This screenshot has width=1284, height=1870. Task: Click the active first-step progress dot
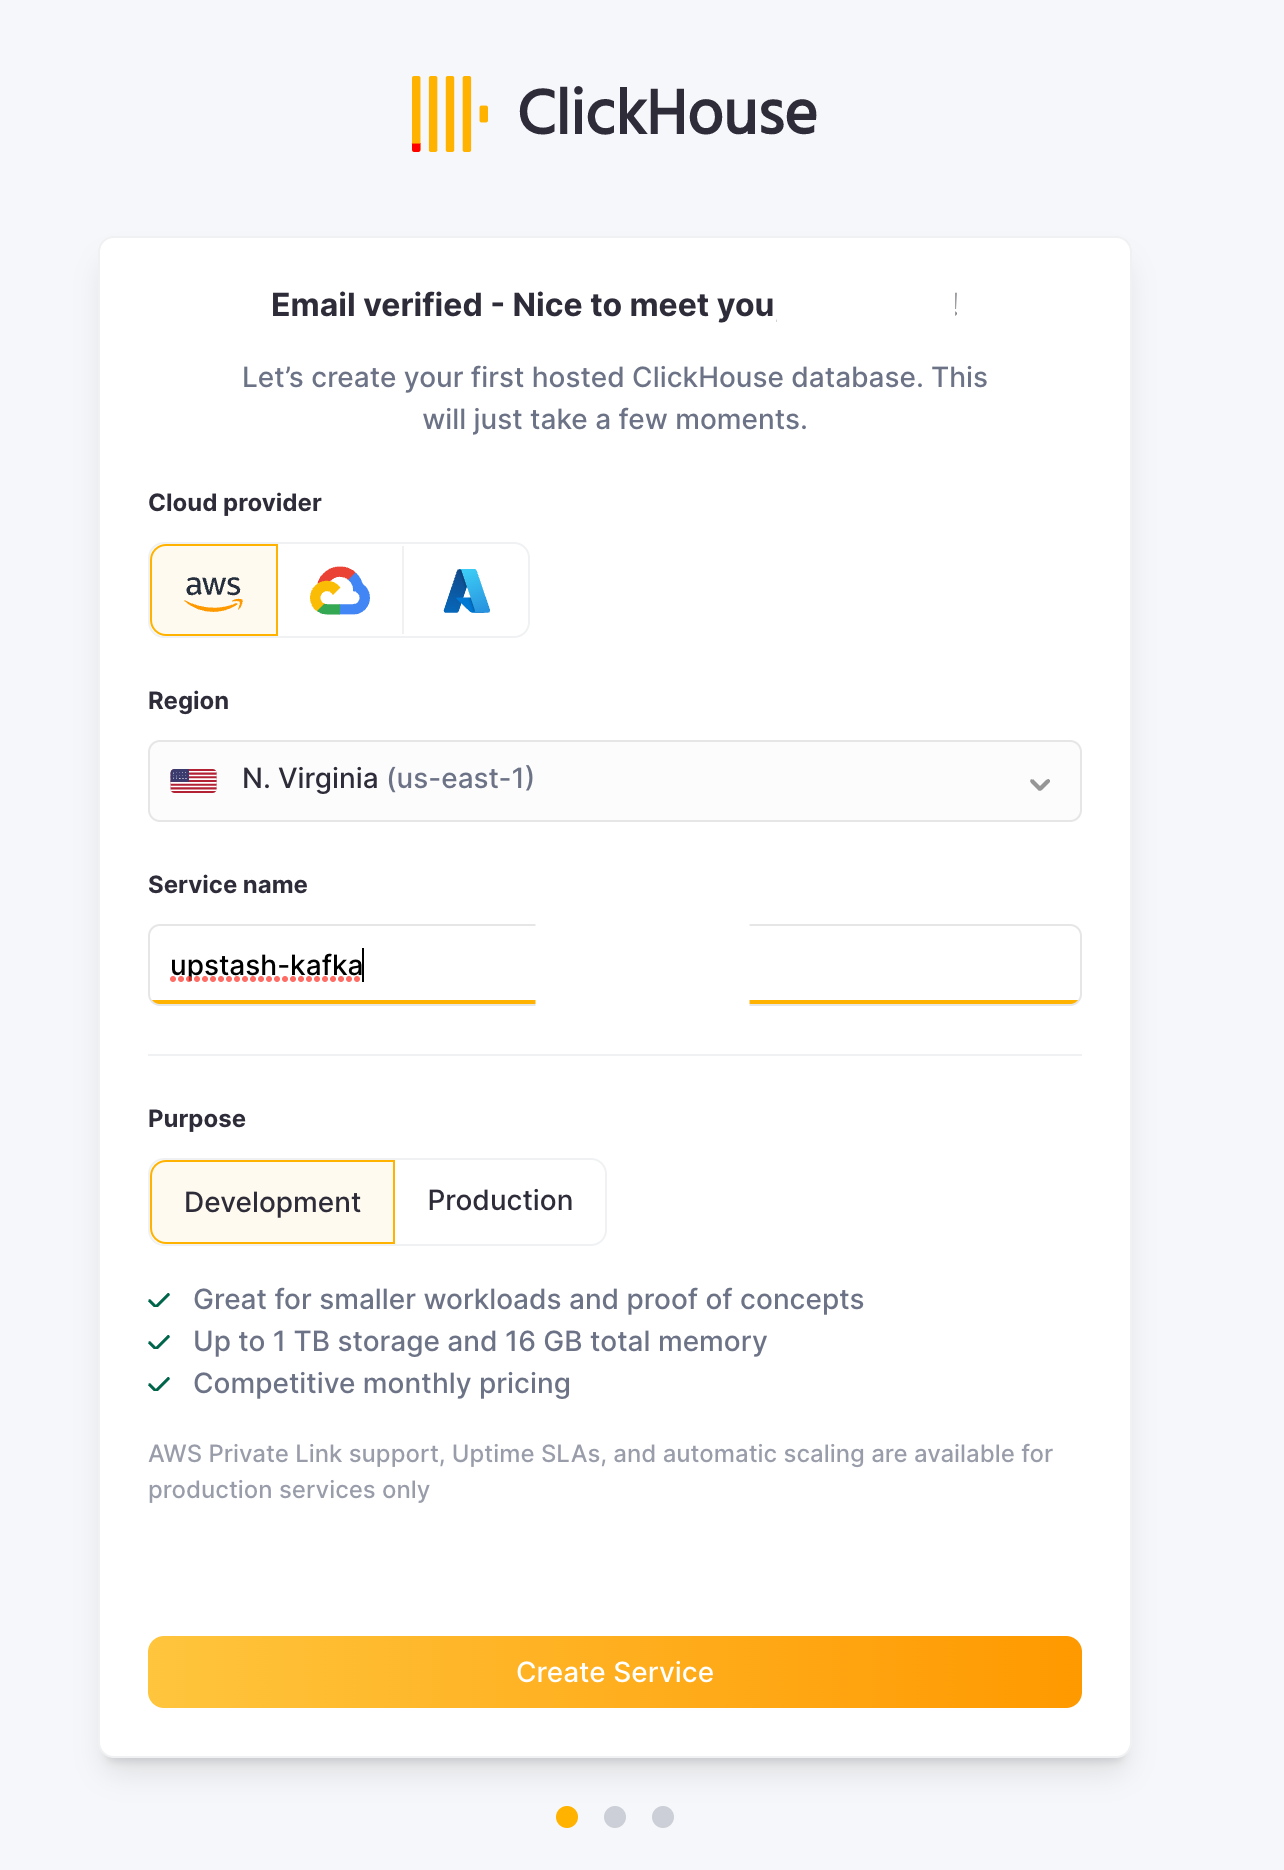(x=566, y=1818)
